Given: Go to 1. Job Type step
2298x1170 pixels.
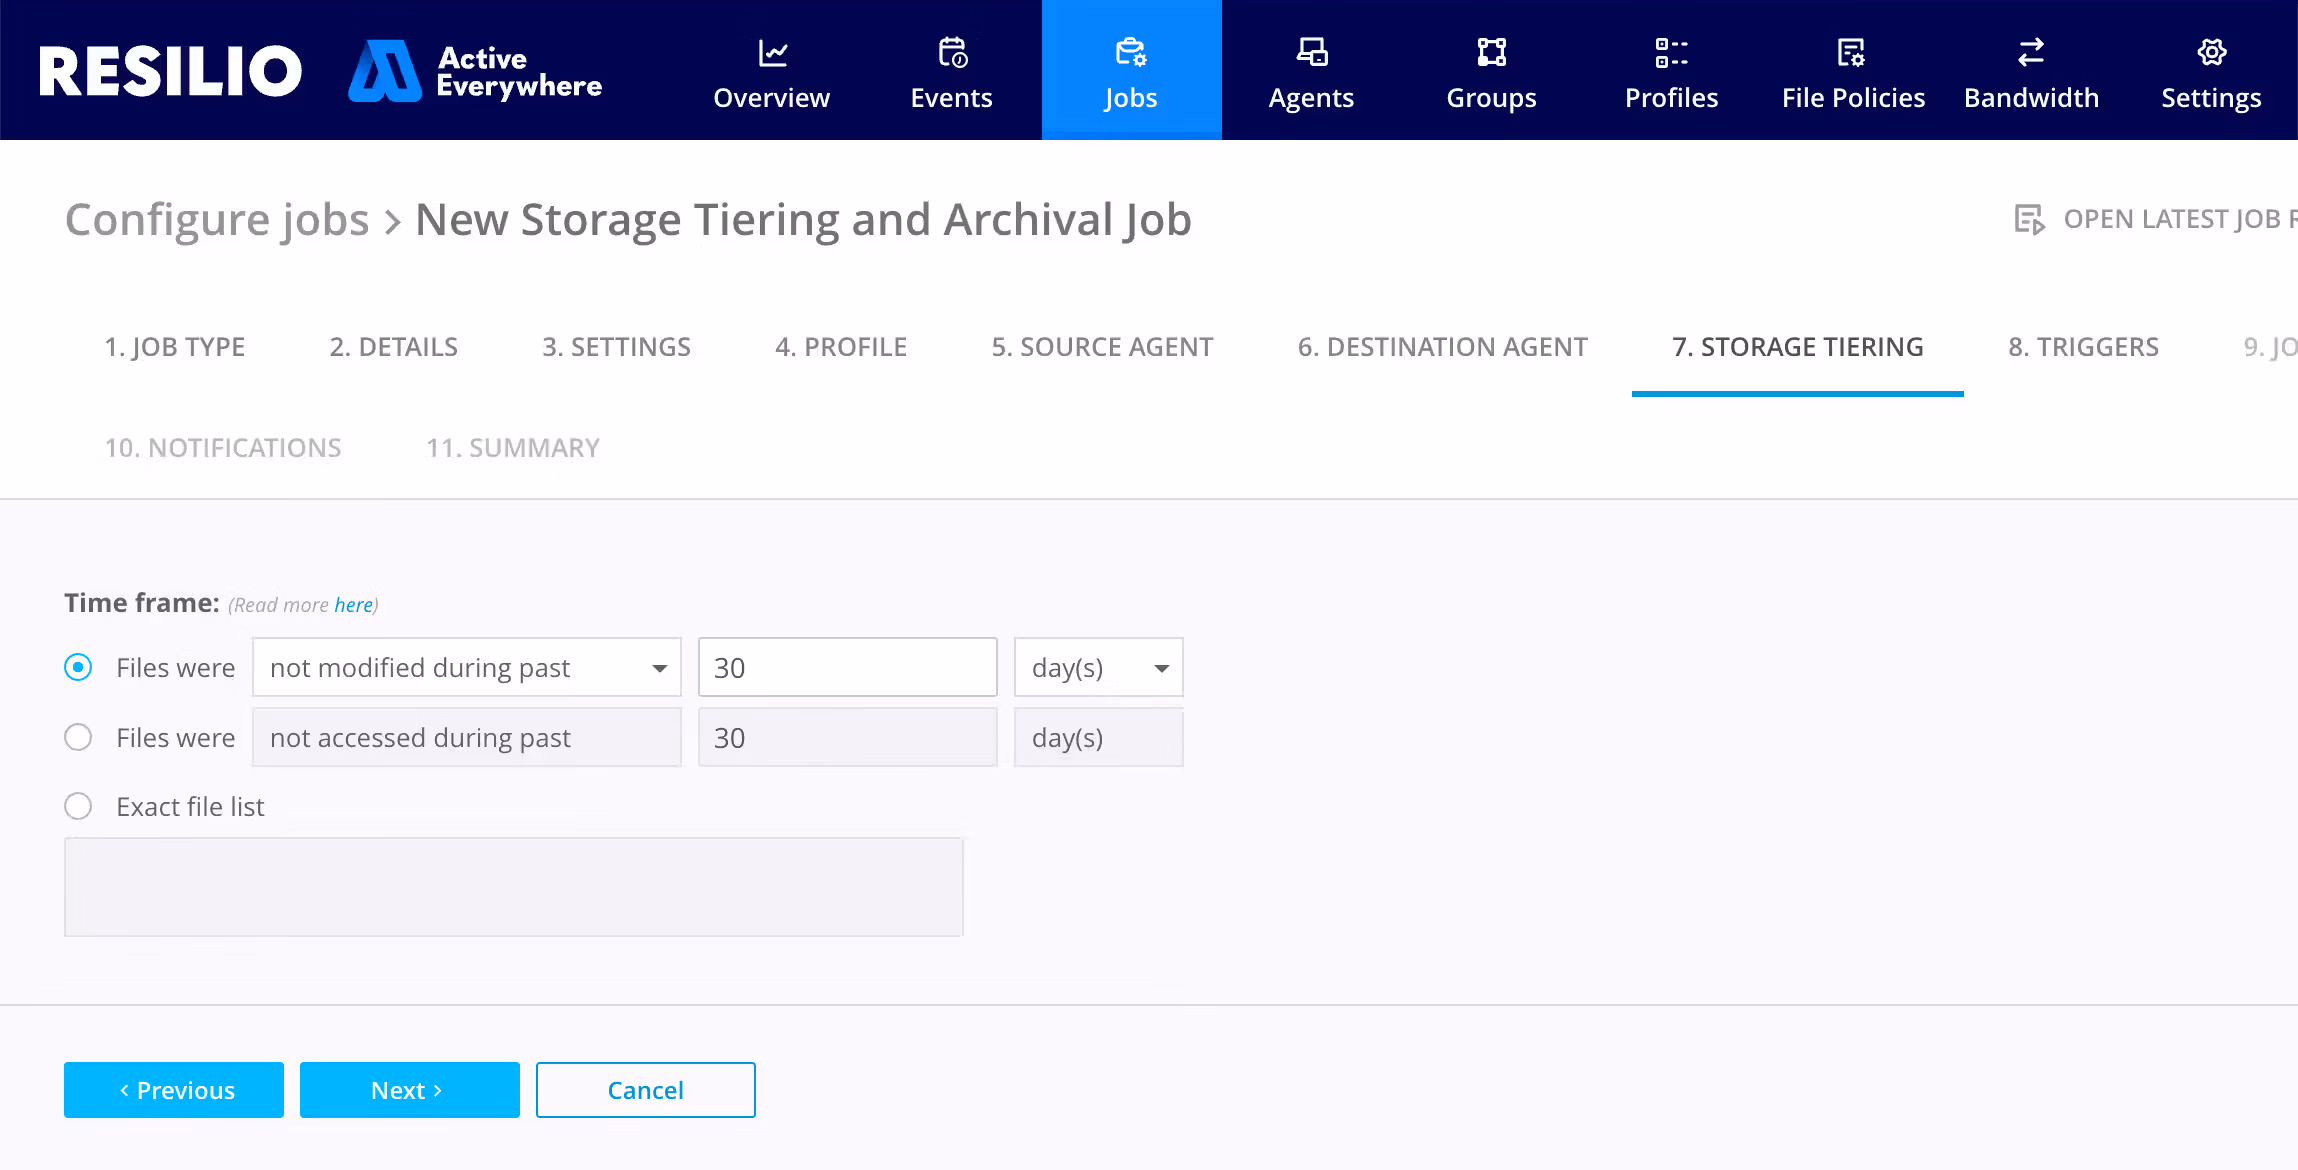Looking at the screenshot, I should 175,347.
